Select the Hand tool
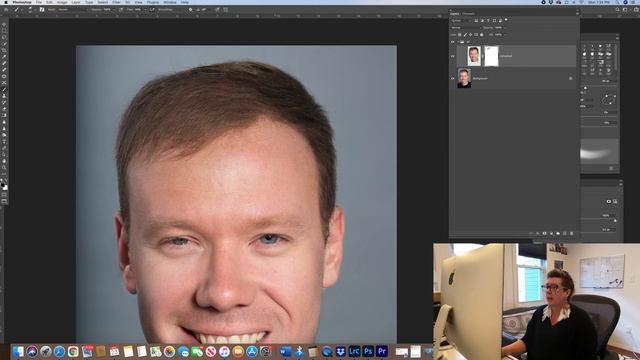This screenshot has width=640, height=360. 4,161
